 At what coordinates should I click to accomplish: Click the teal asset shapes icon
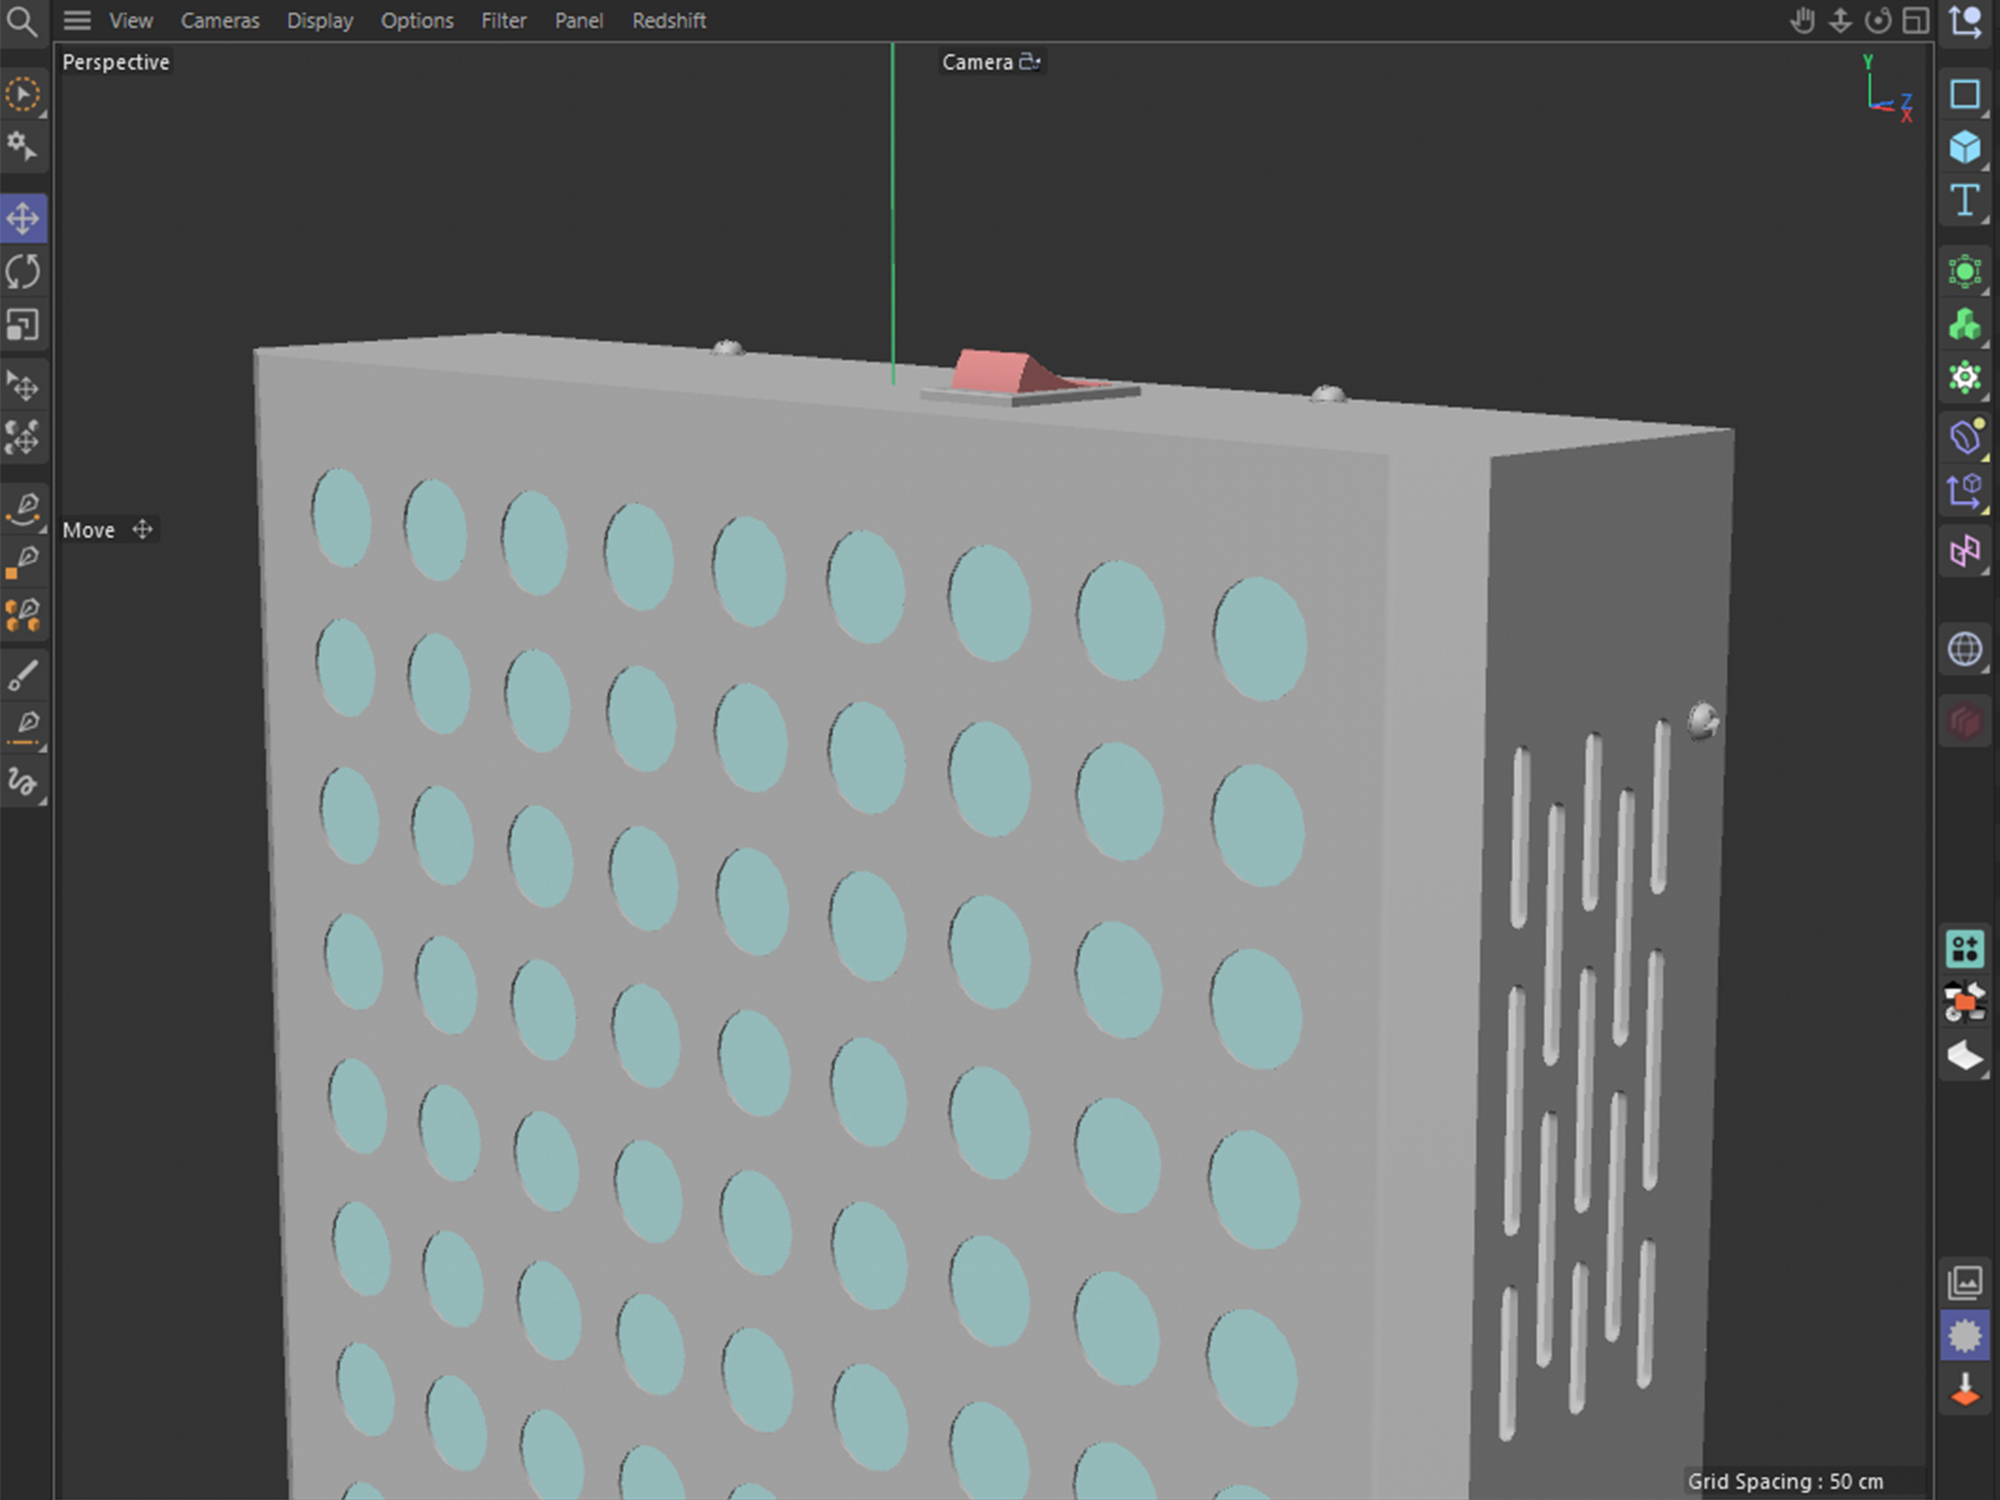pyautogui.click(x=1965, y=948)
